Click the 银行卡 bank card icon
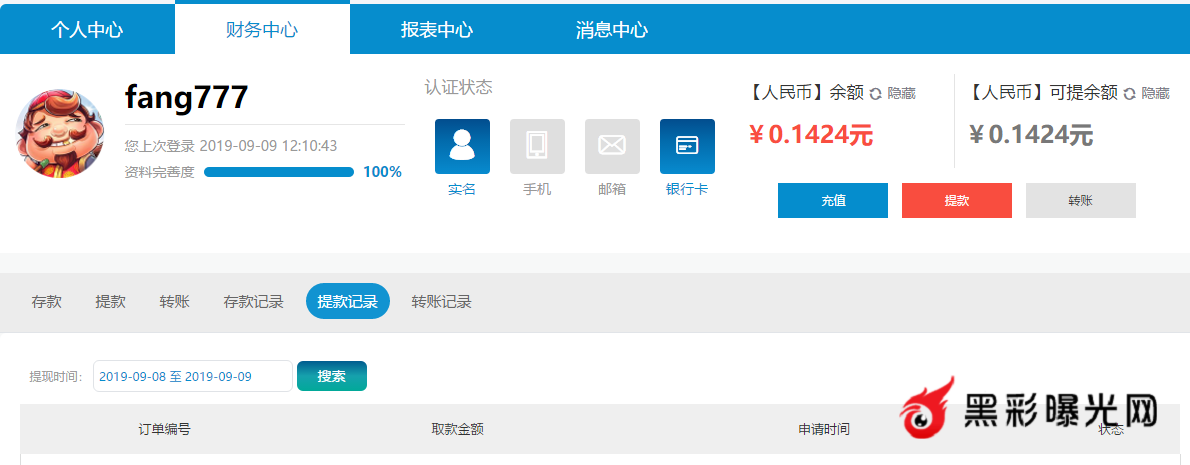Screen dimensions: 1190x465 pyautogui.click(x=687, y=146)
